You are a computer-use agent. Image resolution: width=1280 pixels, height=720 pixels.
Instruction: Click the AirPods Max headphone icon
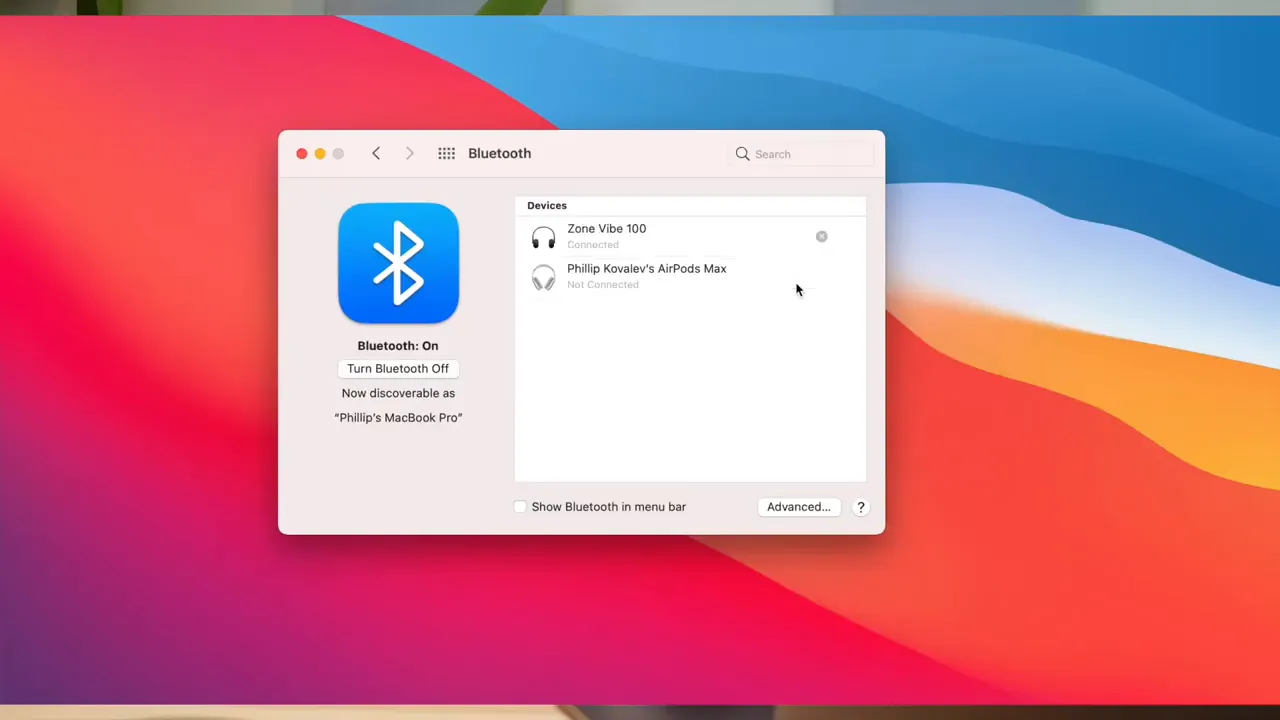point(543,277)
